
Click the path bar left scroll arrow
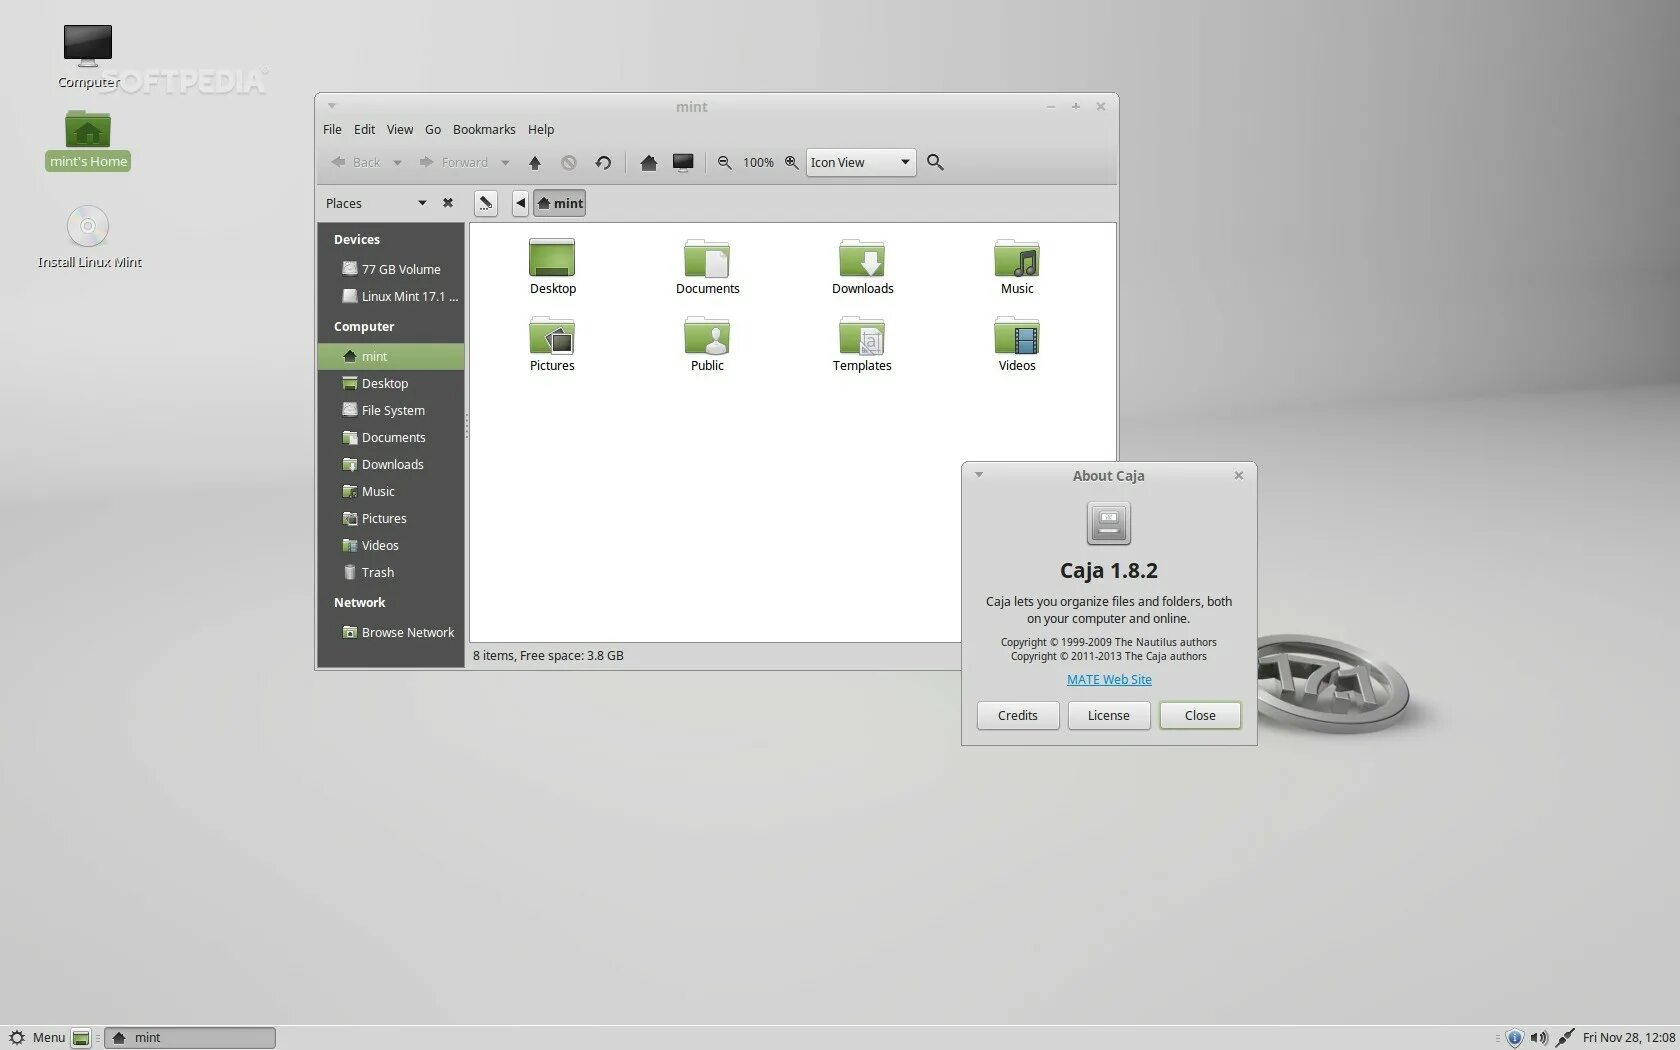tap(520, 203)
